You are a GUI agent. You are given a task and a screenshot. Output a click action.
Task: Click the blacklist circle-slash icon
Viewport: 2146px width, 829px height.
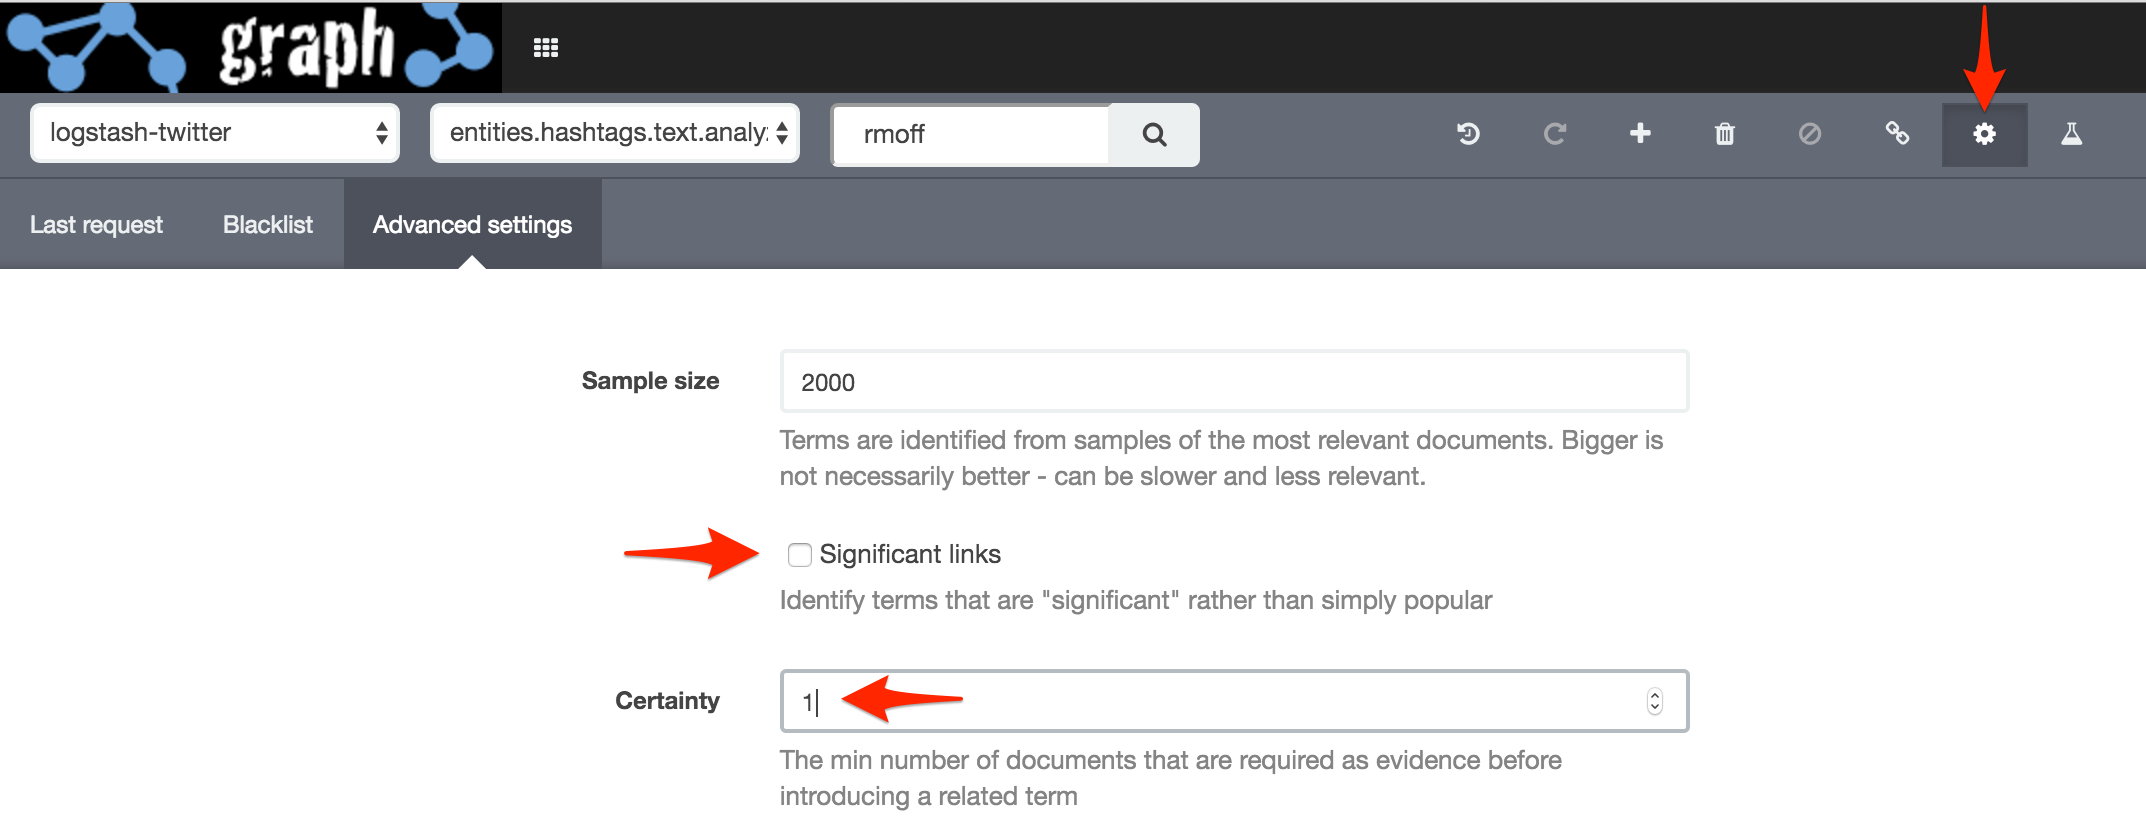tap(1810, 134)
